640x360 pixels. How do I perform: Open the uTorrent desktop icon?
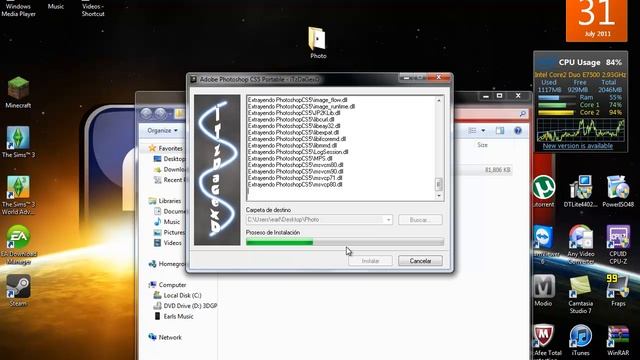(544, 191)
